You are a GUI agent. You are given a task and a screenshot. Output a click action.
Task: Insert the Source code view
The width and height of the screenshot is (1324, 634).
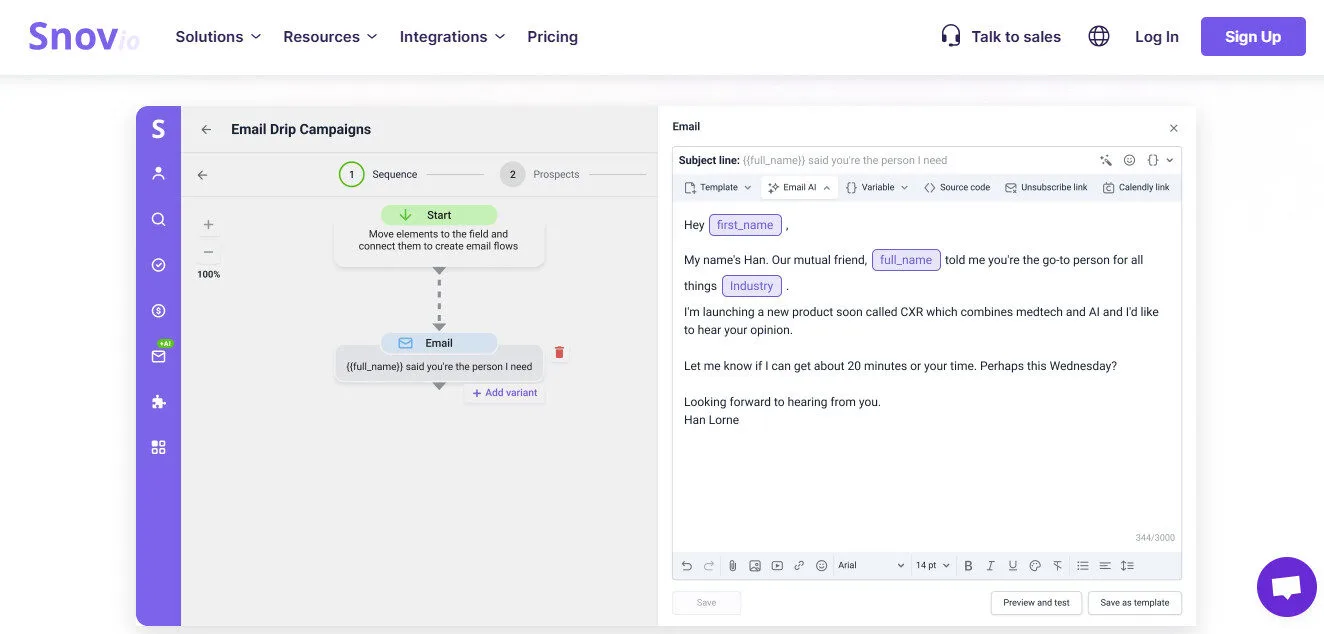tap(956, 187)
